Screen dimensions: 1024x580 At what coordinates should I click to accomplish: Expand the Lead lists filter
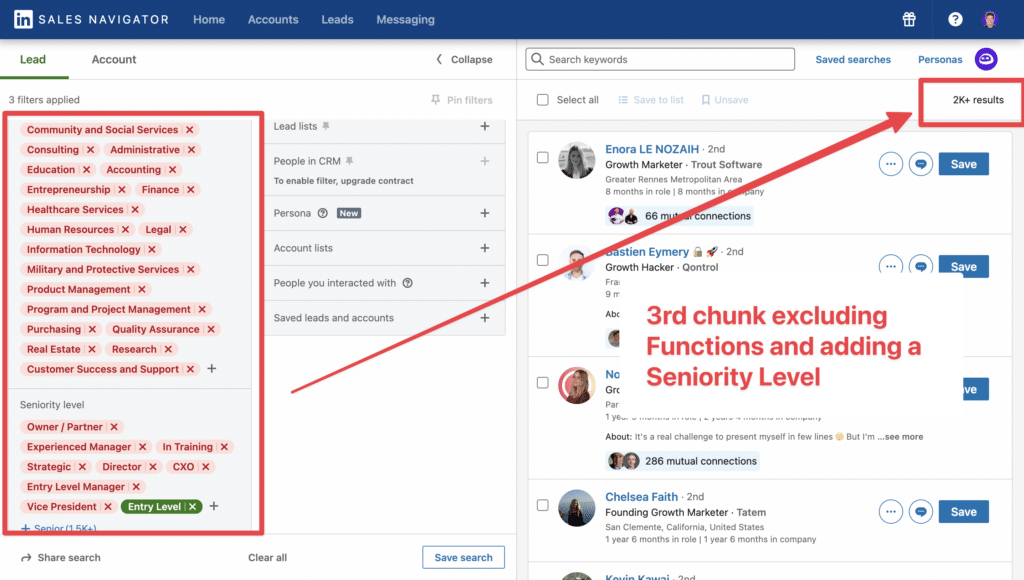(x=485, y=126)
